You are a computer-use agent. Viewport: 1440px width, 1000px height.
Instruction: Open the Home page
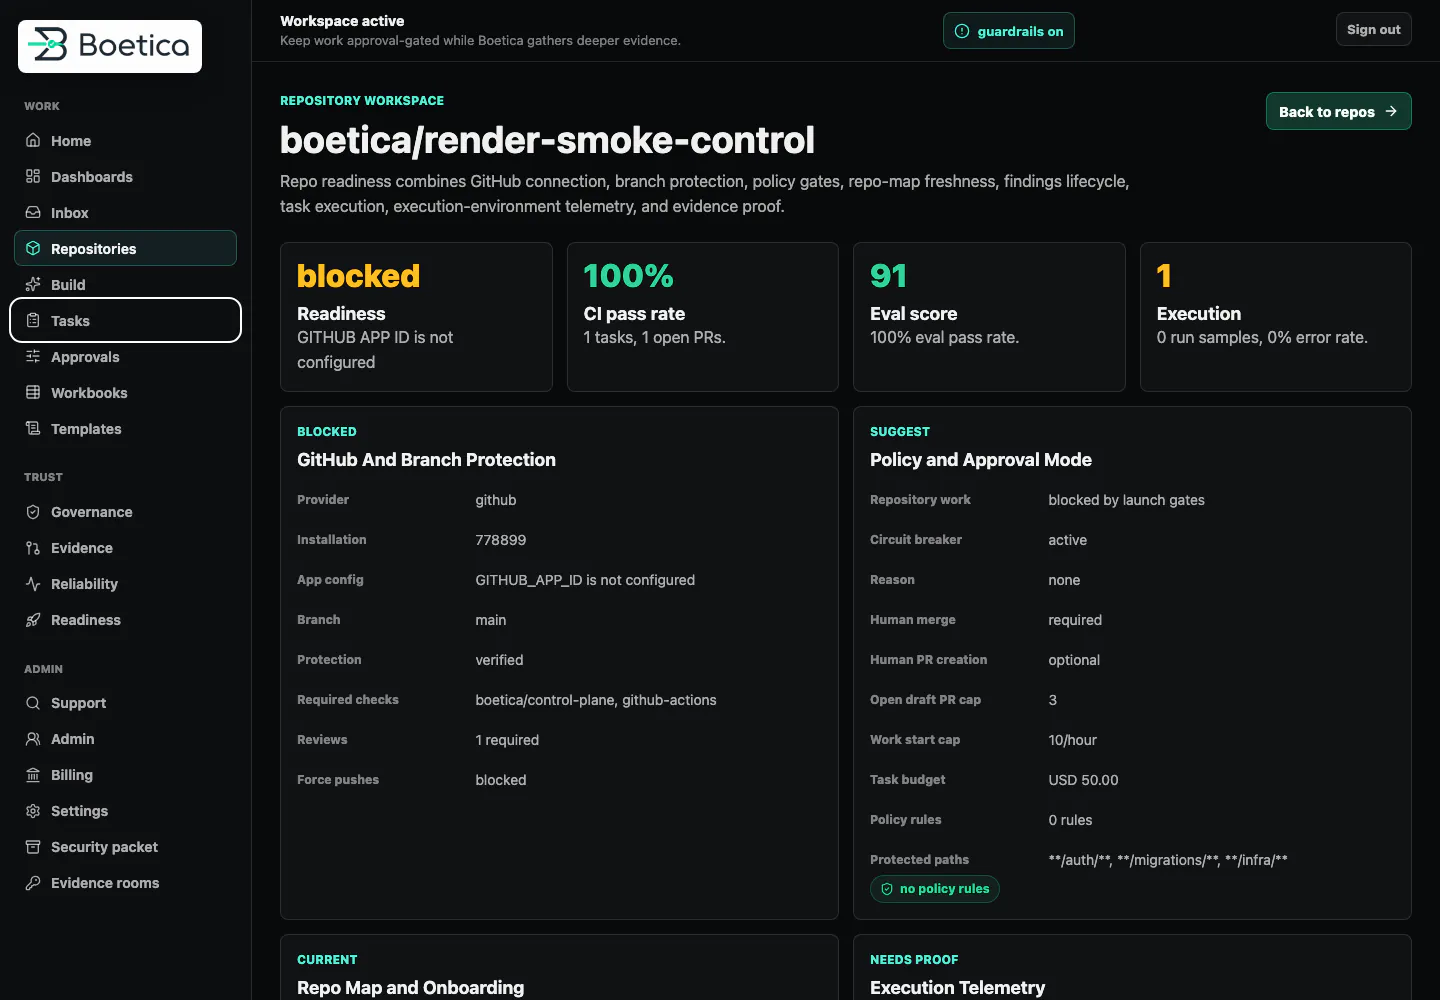click(x=125, y=141)
